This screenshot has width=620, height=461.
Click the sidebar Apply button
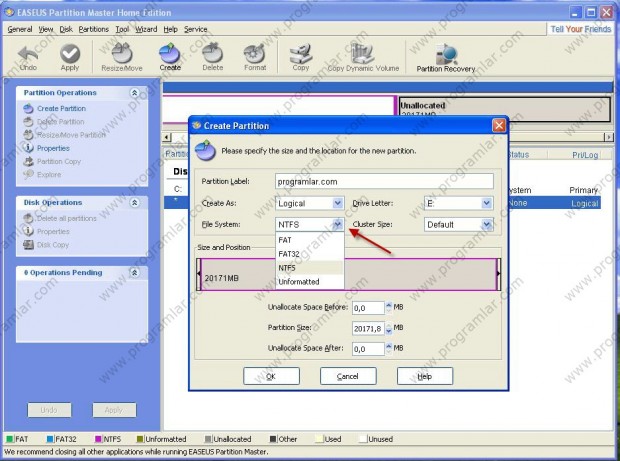coord(114,410)
